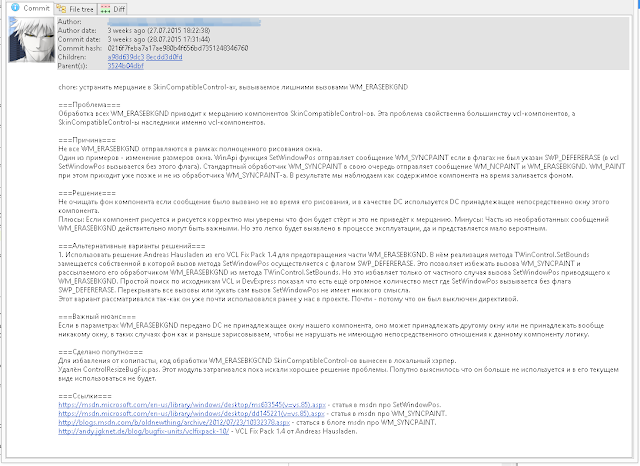Click the commit title line starting with "chore:"
This screenshot has height=466, width=640.
[x=233, y=87]
